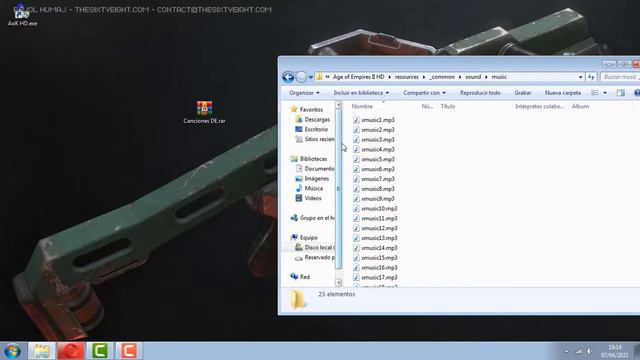
Task: Click the Nueva carpeta button
Action: 562,93
